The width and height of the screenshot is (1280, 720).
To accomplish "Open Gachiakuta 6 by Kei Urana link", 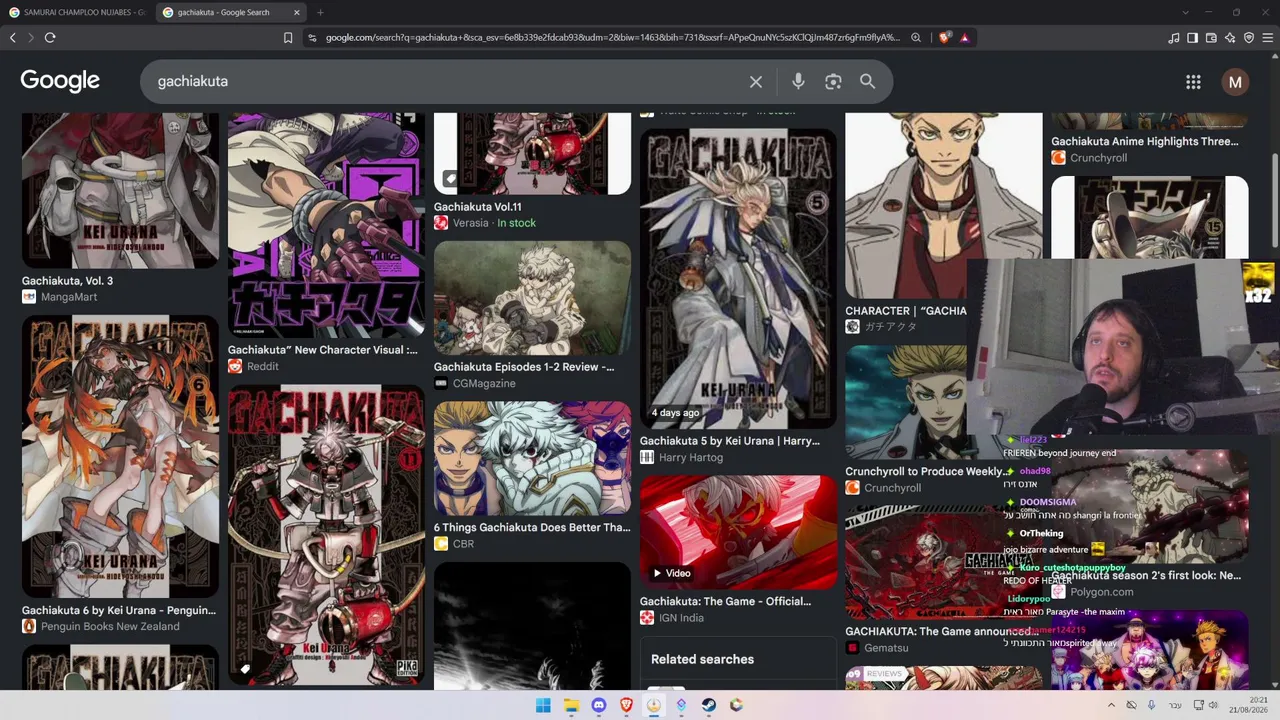I will tap(119, 610).
